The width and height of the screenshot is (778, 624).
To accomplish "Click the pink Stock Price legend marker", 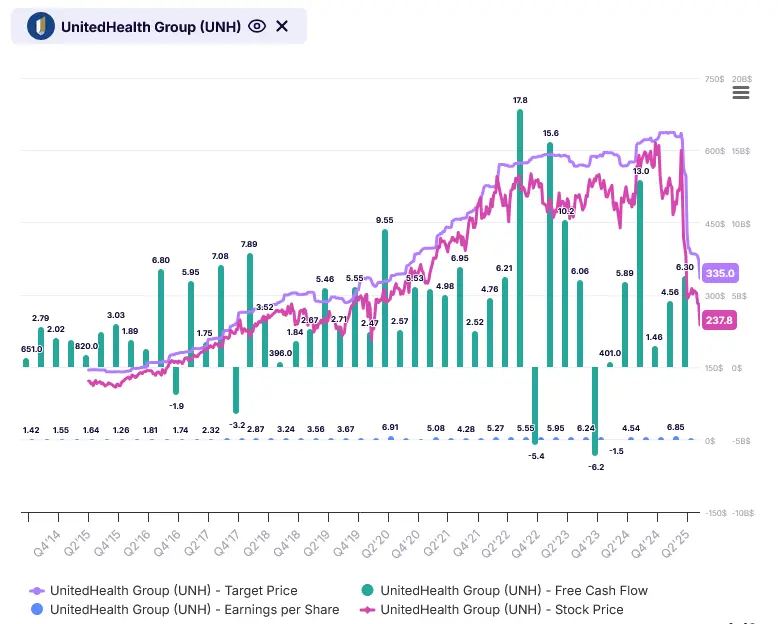I will [368, 610].
